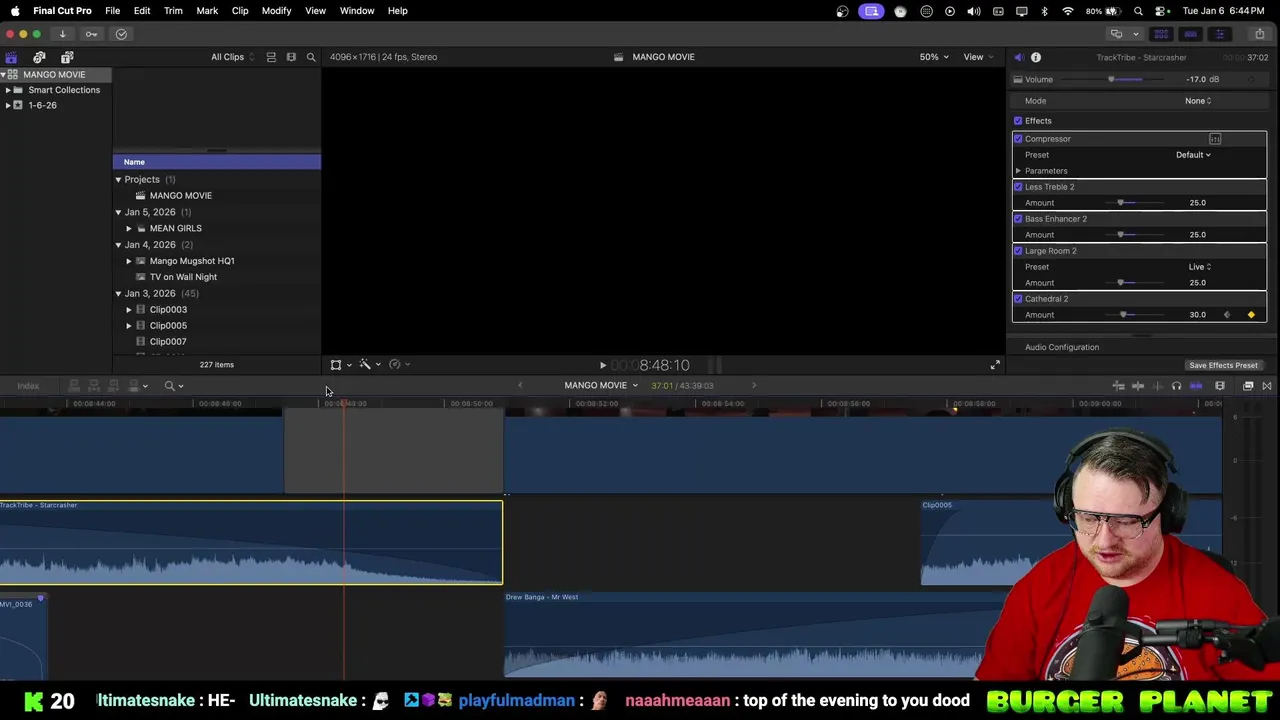
Task: Expand the Smart Collections folder
Action: tap(8, 90)
